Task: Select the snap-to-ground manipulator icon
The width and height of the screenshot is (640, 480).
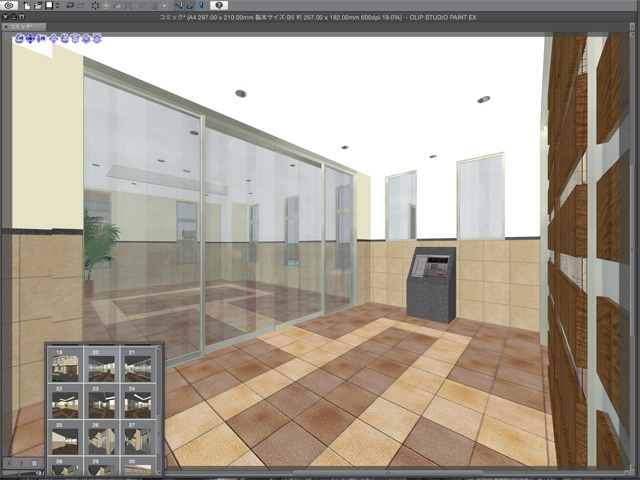Action: click(x=97, y=39)
